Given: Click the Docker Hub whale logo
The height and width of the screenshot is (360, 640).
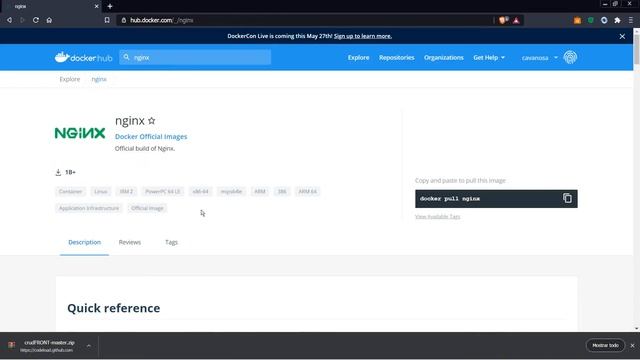Looking at the screenshot, I should pyautogui.click(x=83, y=58).
